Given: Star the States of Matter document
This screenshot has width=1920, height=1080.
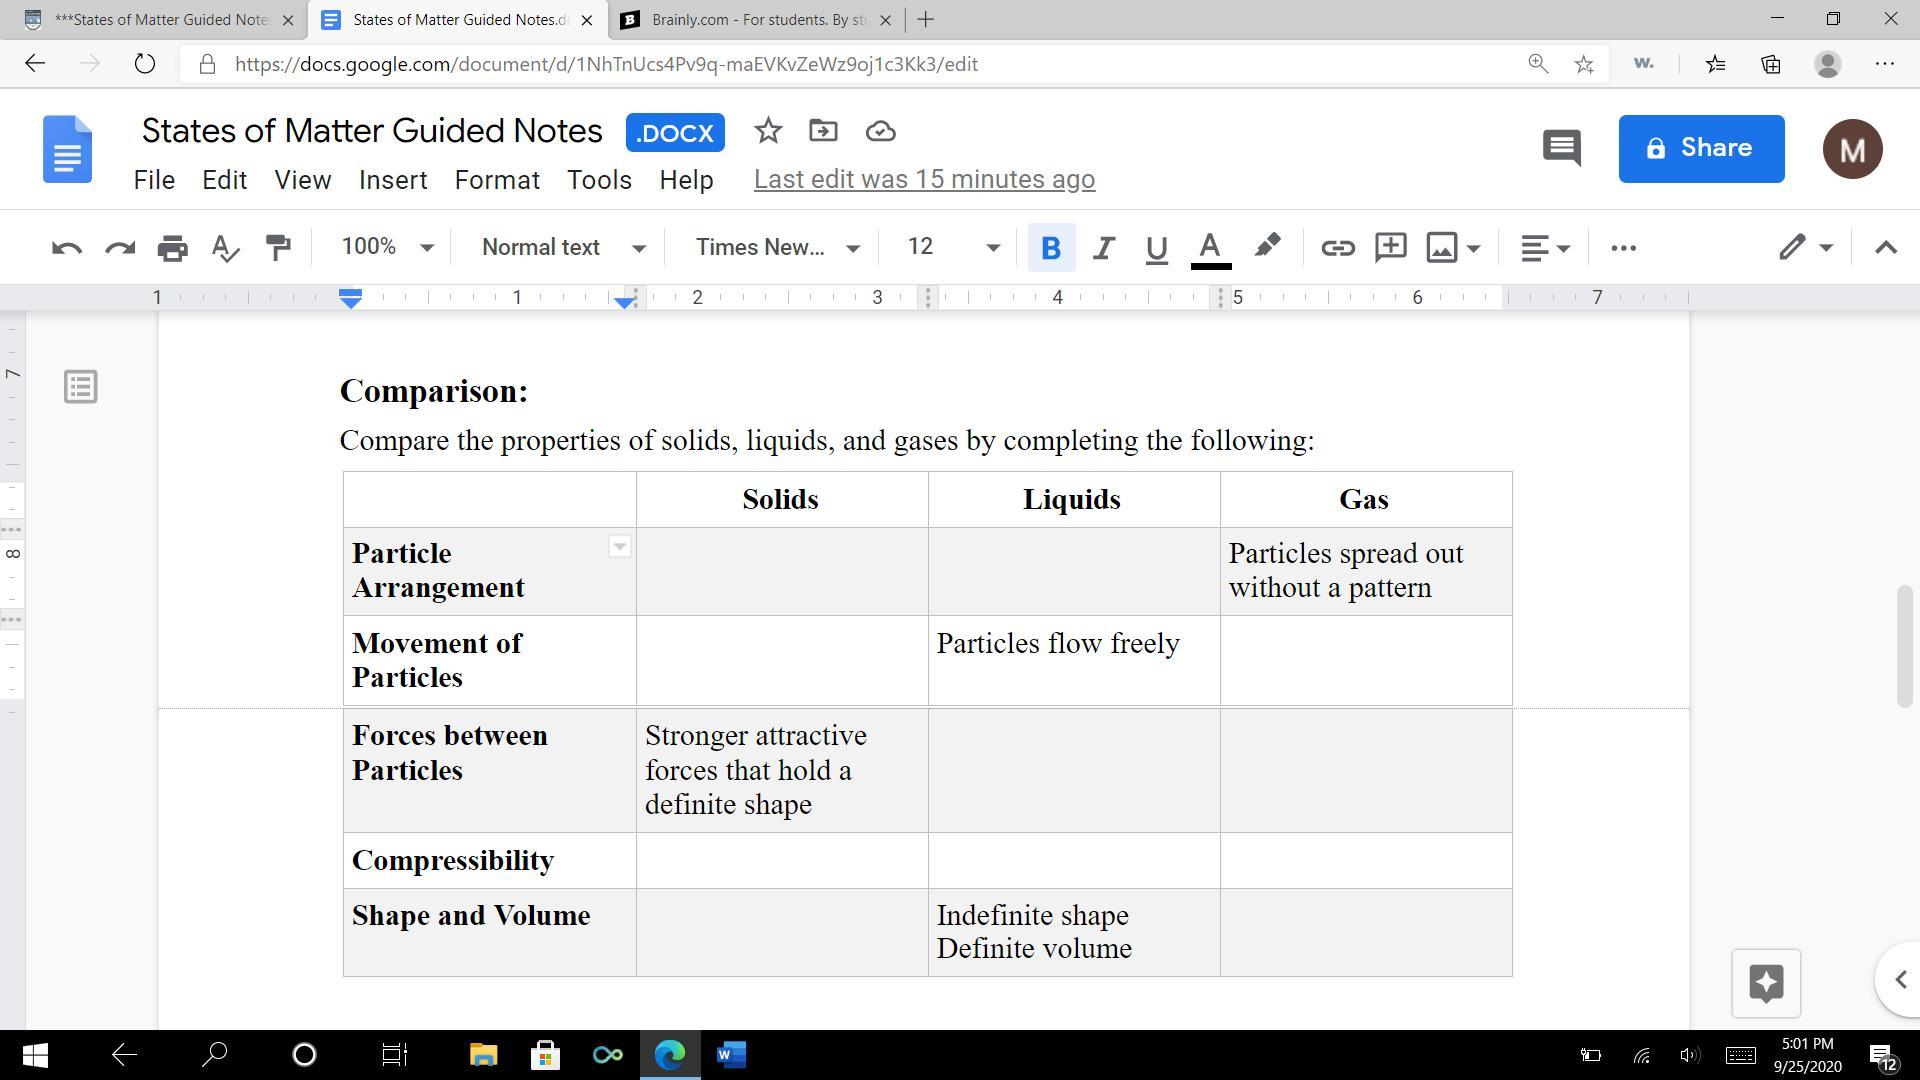Looking at the screenshot, I should [767, 131].
